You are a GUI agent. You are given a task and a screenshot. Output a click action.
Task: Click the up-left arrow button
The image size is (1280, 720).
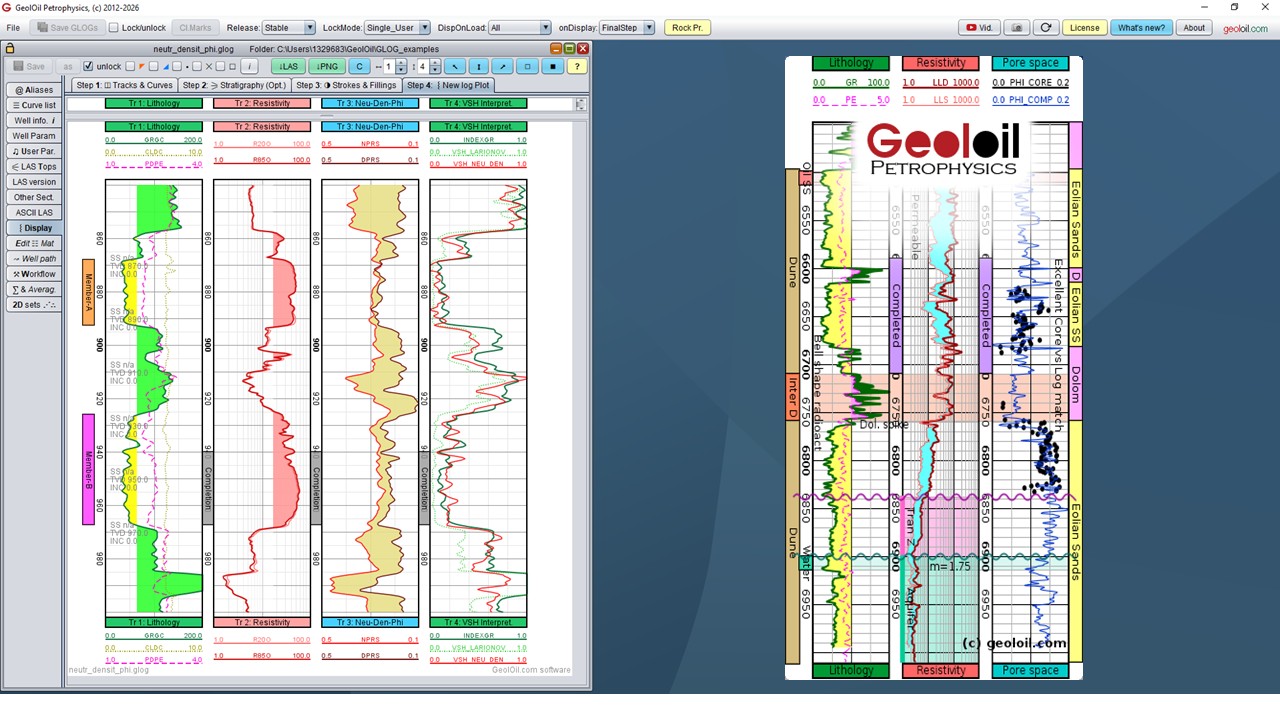pos(454,67)
